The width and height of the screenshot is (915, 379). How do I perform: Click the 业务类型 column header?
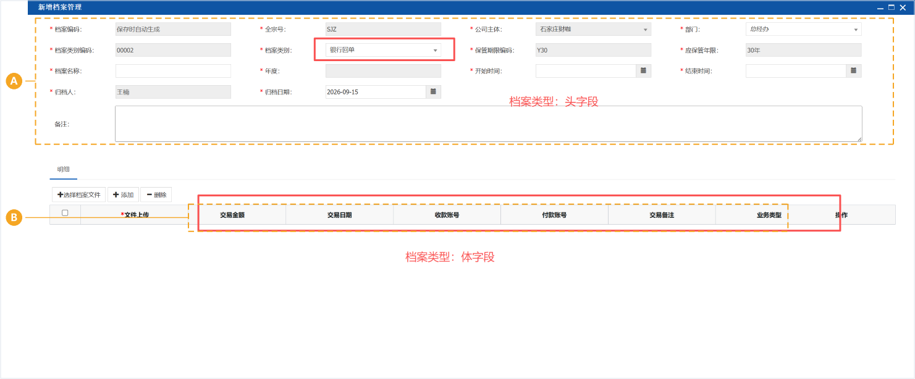pos(769,215)
